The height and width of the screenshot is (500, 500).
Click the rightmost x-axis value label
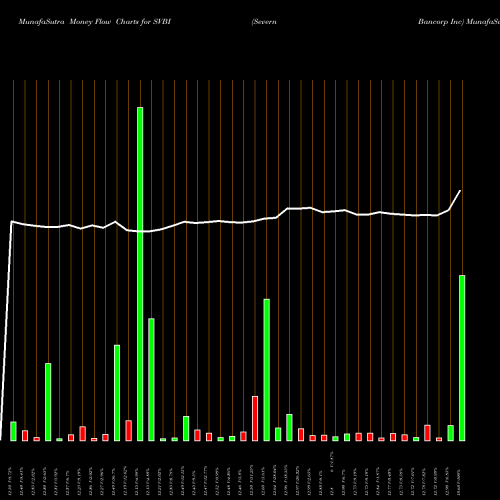pyautogui.click(x=459, y=481)
